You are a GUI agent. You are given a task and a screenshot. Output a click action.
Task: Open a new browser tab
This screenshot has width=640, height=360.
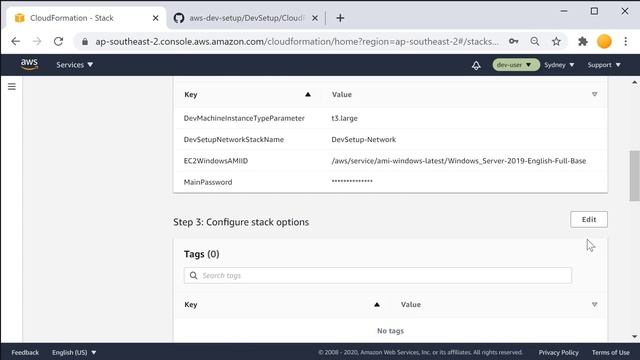coord(340,18)
